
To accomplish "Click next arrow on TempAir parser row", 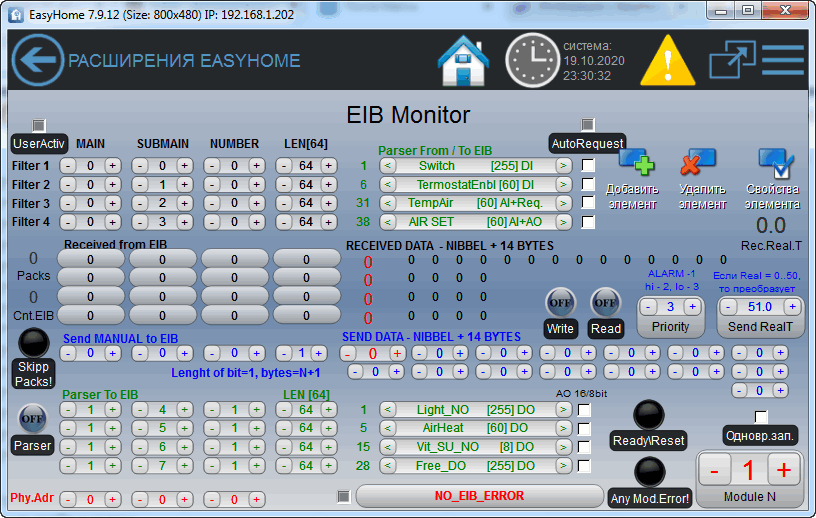I will pos(564,203).
